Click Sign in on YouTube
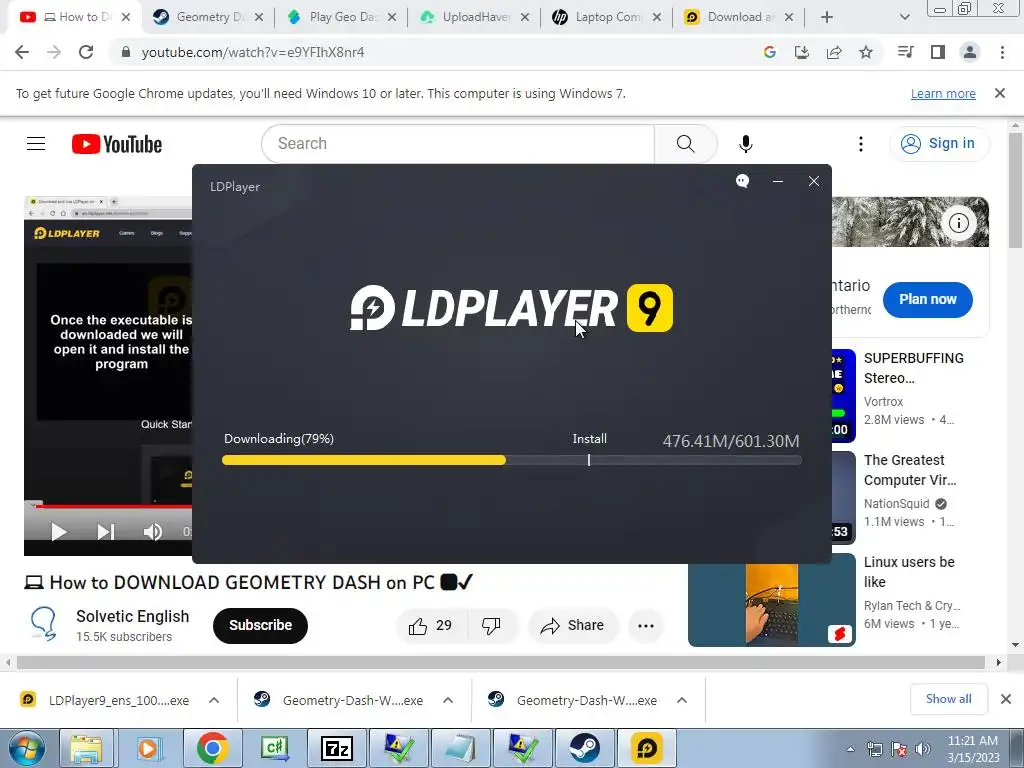 938,144
